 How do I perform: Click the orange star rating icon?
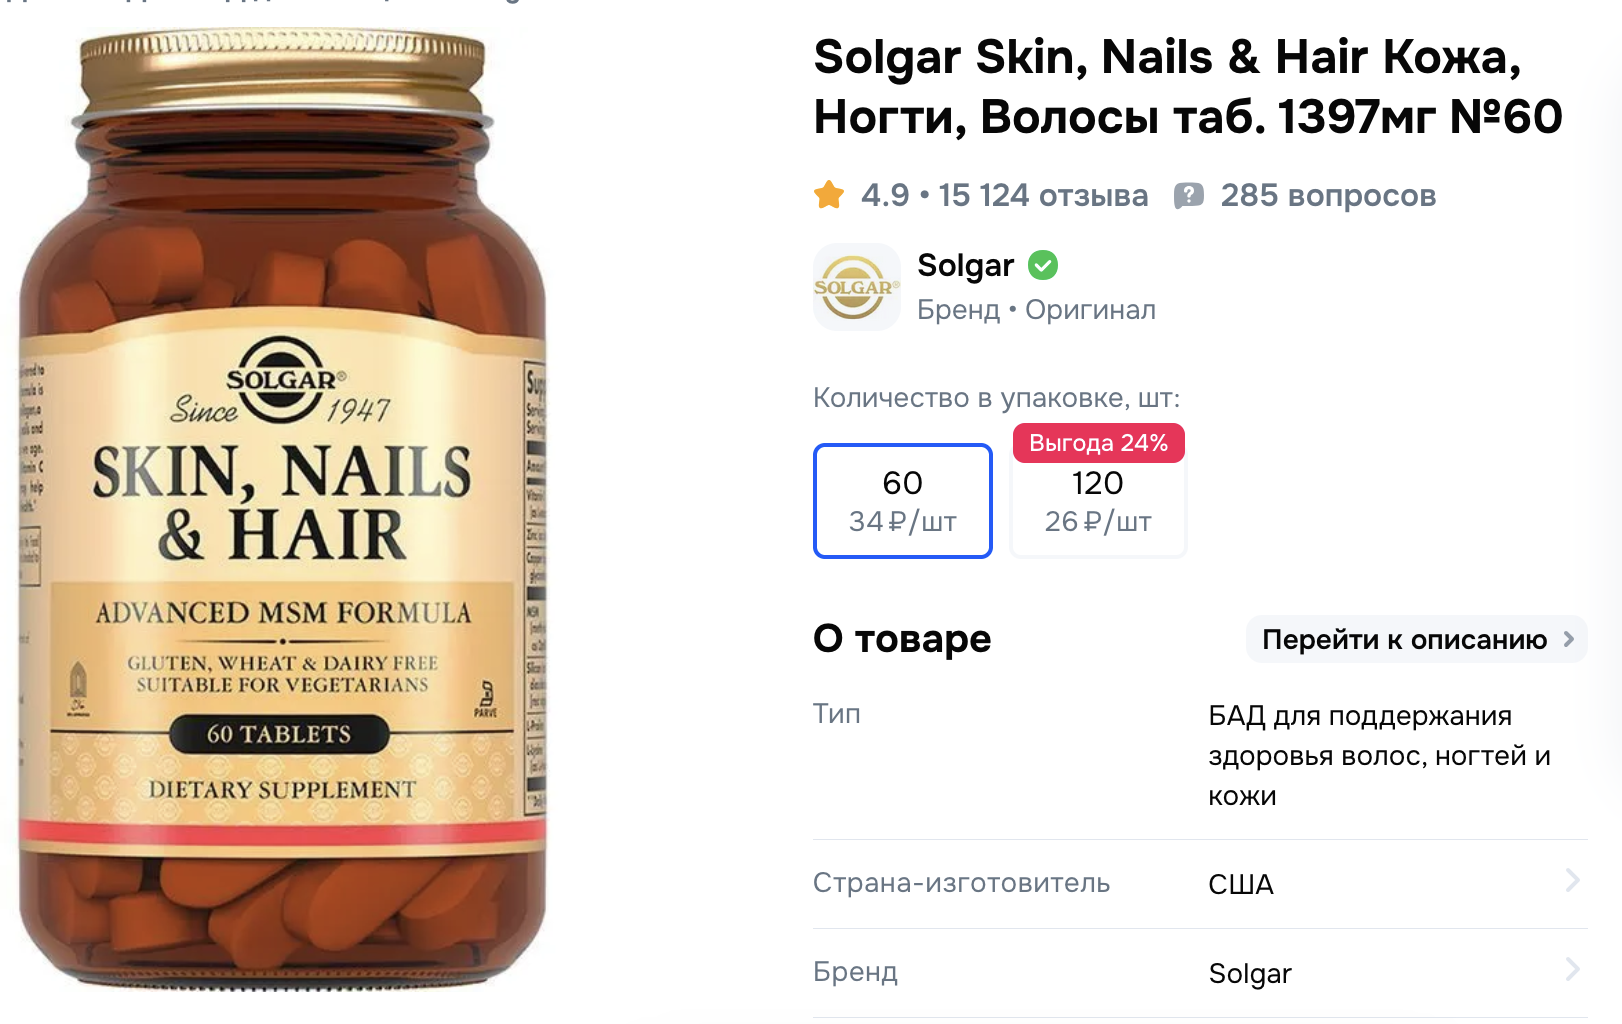[829, 195]
